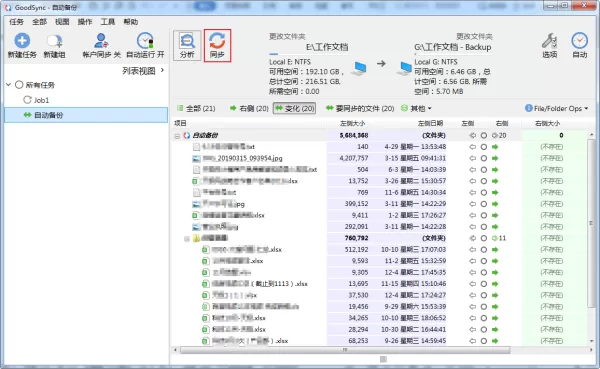This screenshot has height=369, width=600.
Task: Open 自动 auto clock icon at right
Action: [579, 41]
